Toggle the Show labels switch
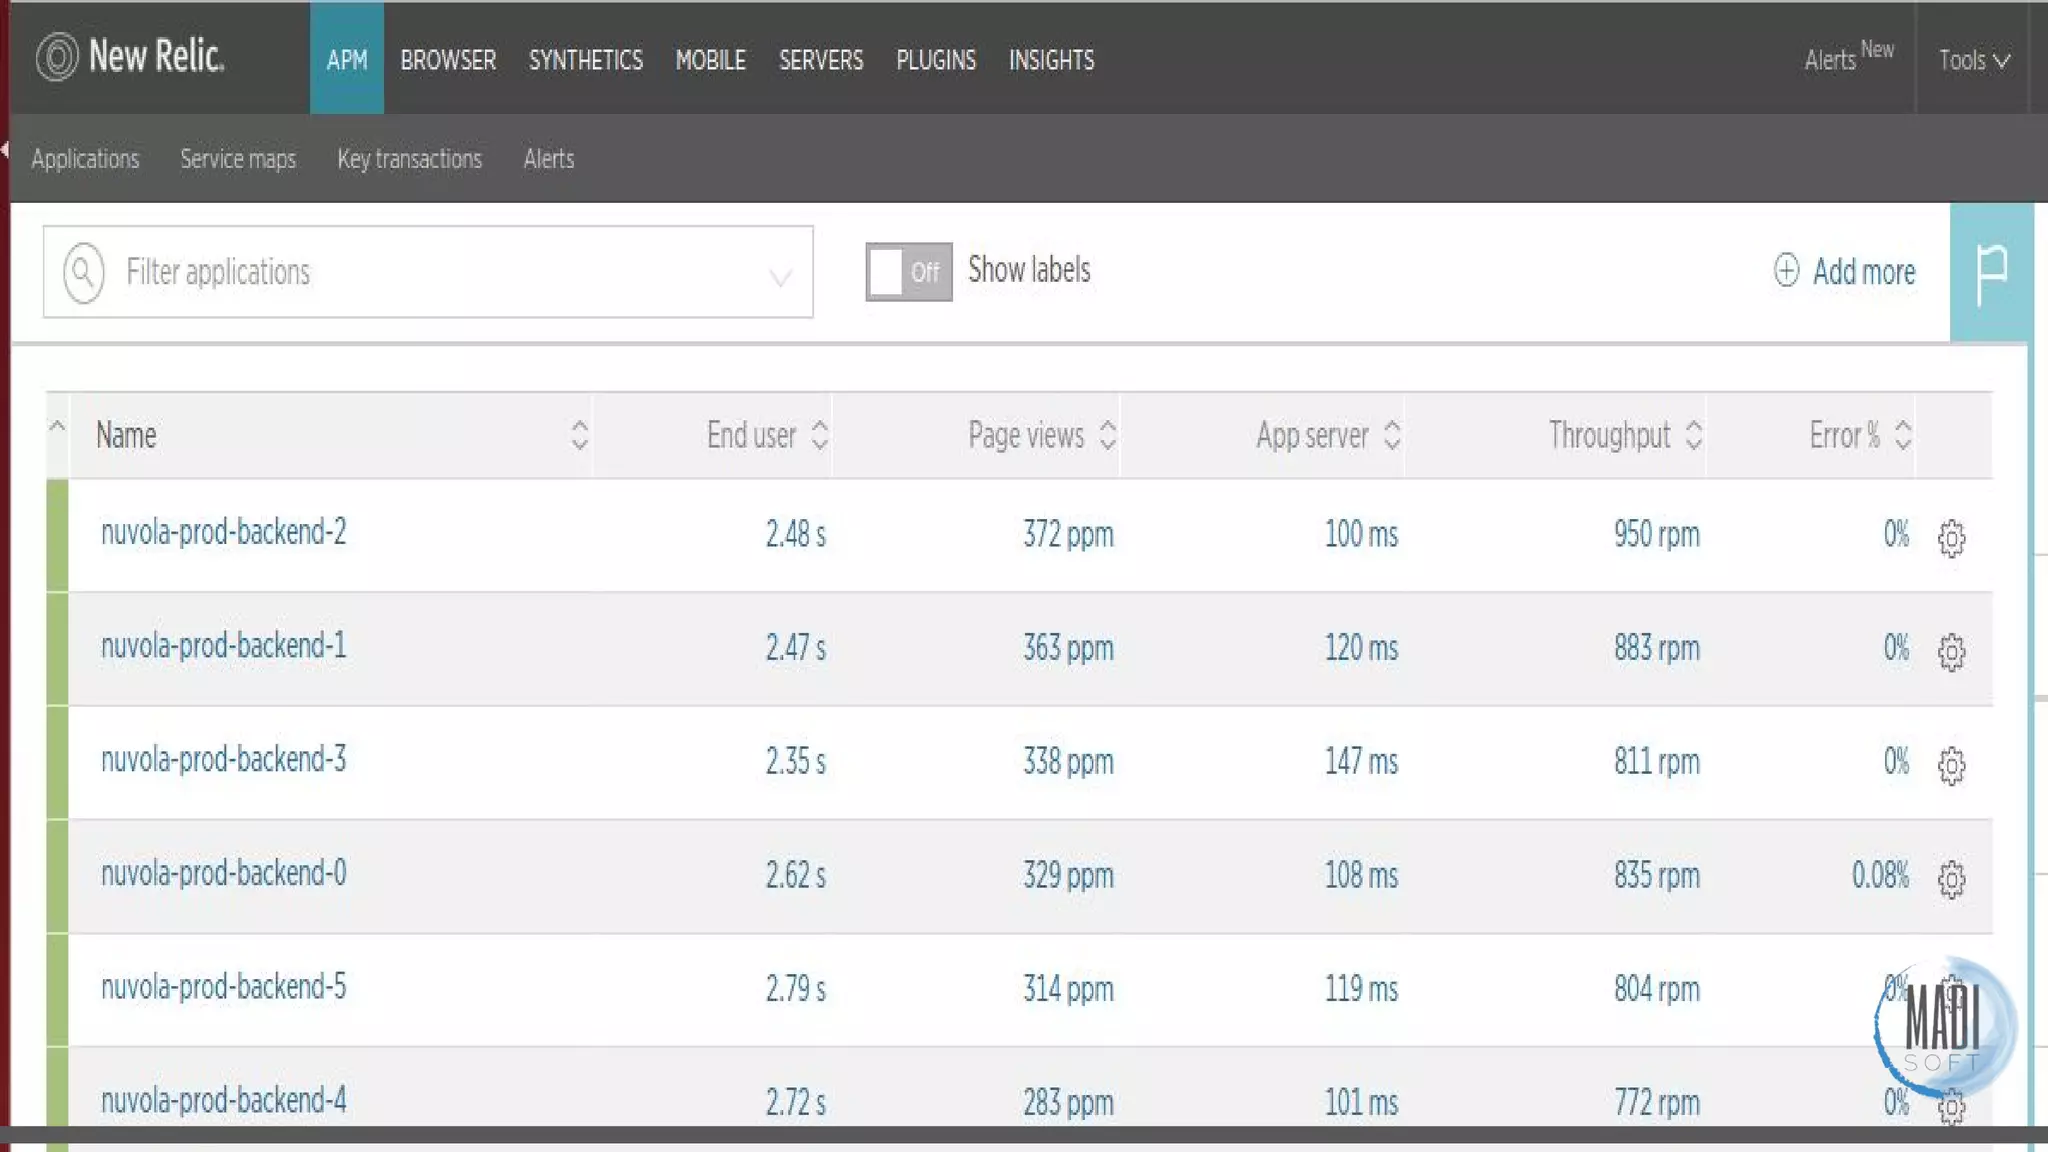Viewport: 2048px width, 1152px height. [908, 272]
